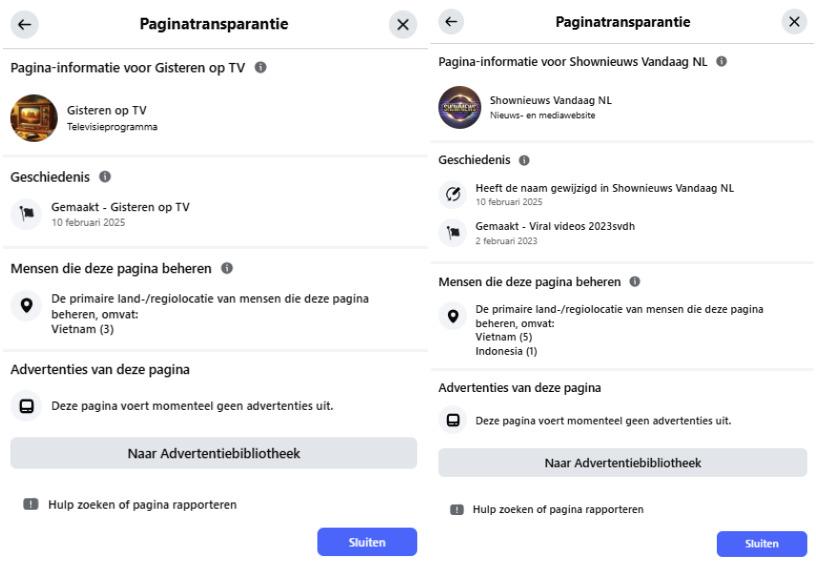816x568 pixels.
Task: Go back in the Shownieuws Vandaag NL dialog
Action: point(452,21)
